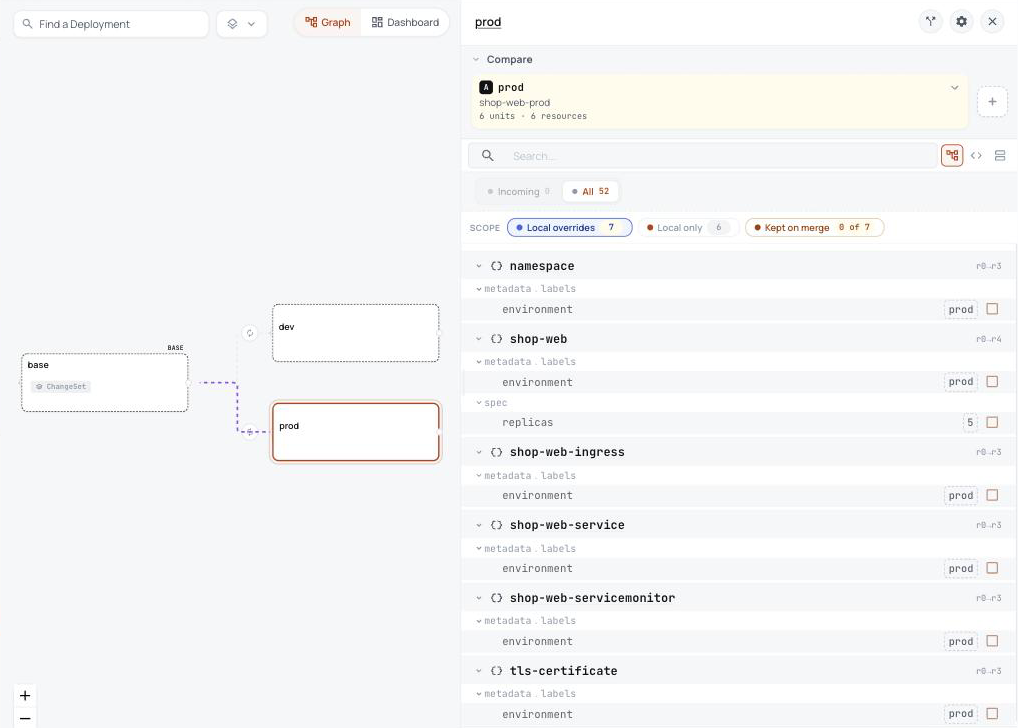1018x728 pixels.
Task: Select the base node in graph
Action: [x=105, y=383]
